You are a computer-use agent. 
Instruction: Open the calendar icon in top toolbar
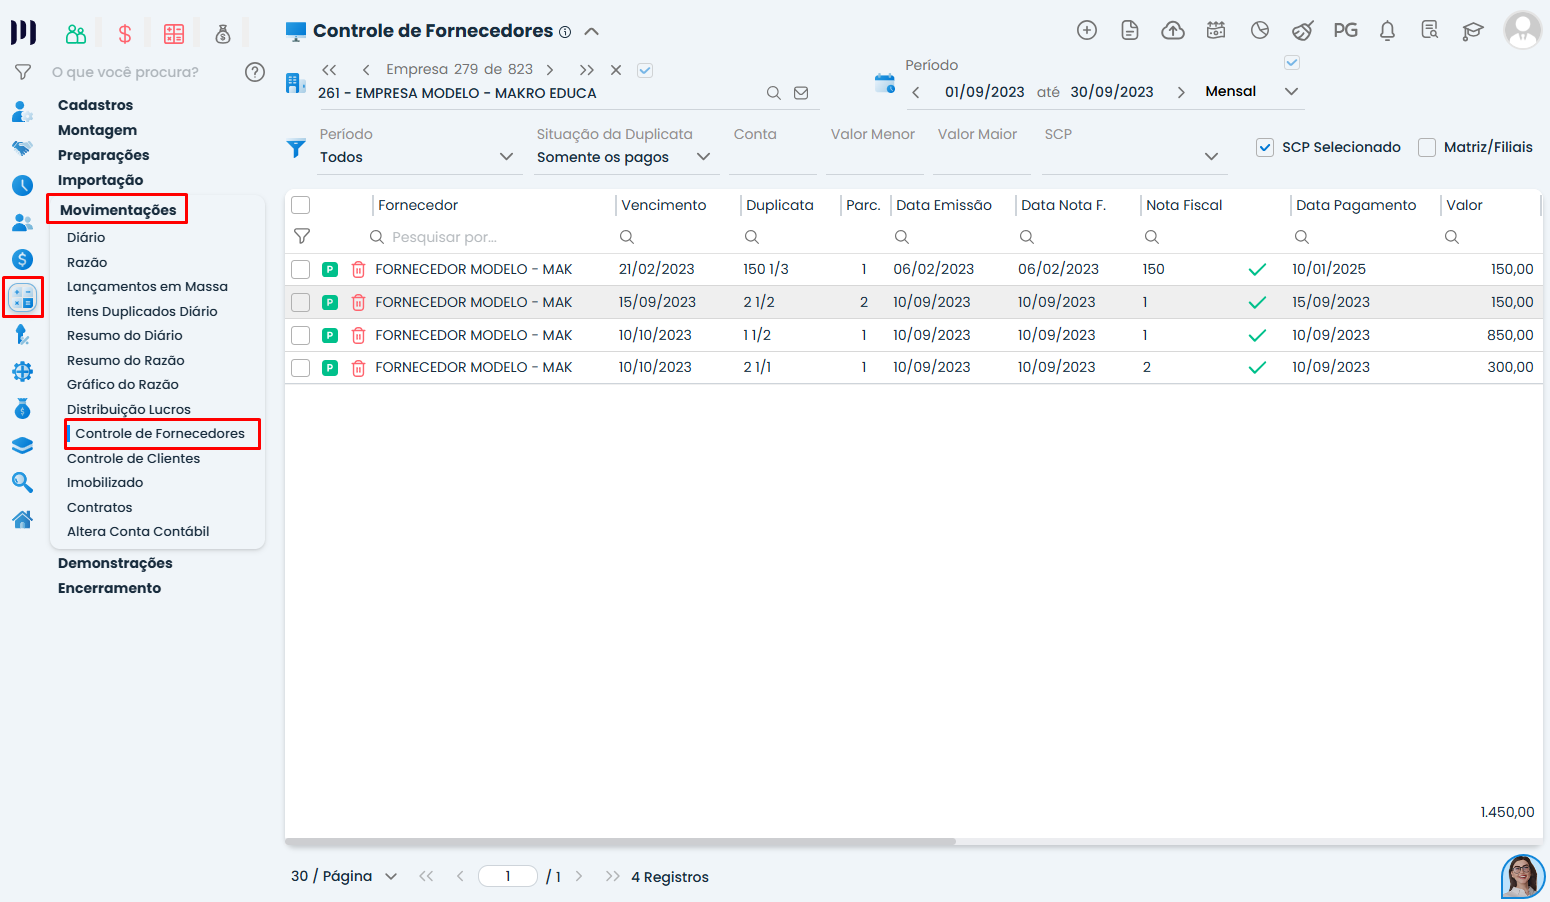point(1216,31)
